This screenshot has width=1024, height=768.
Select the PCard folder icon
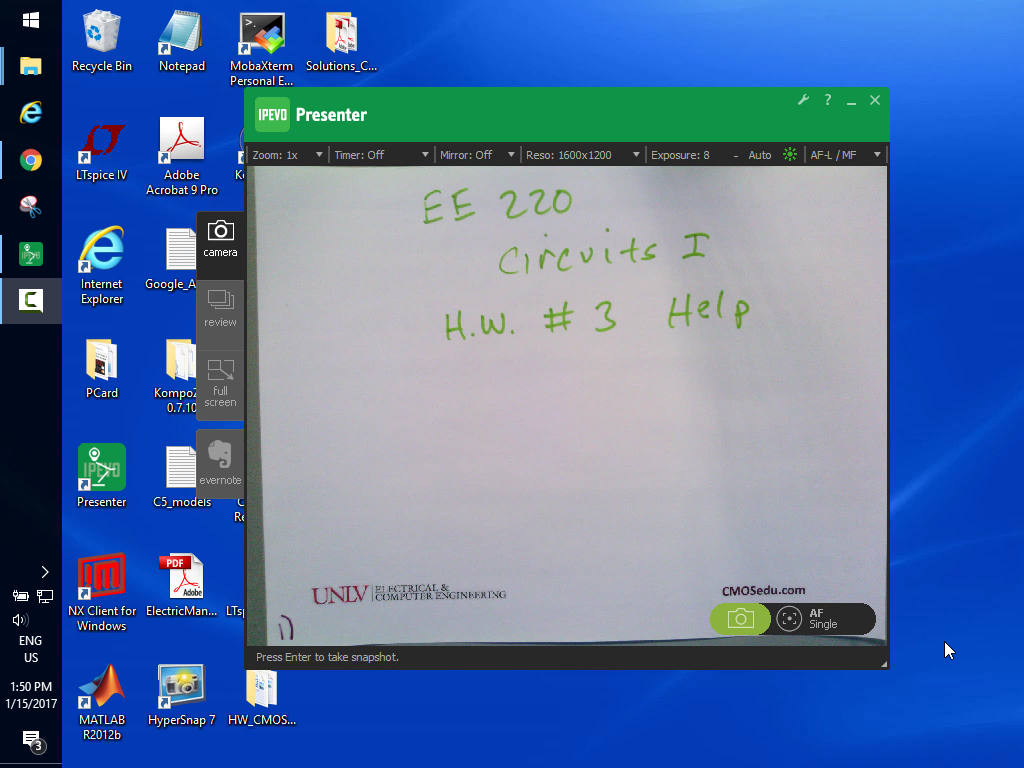point(102,369)
